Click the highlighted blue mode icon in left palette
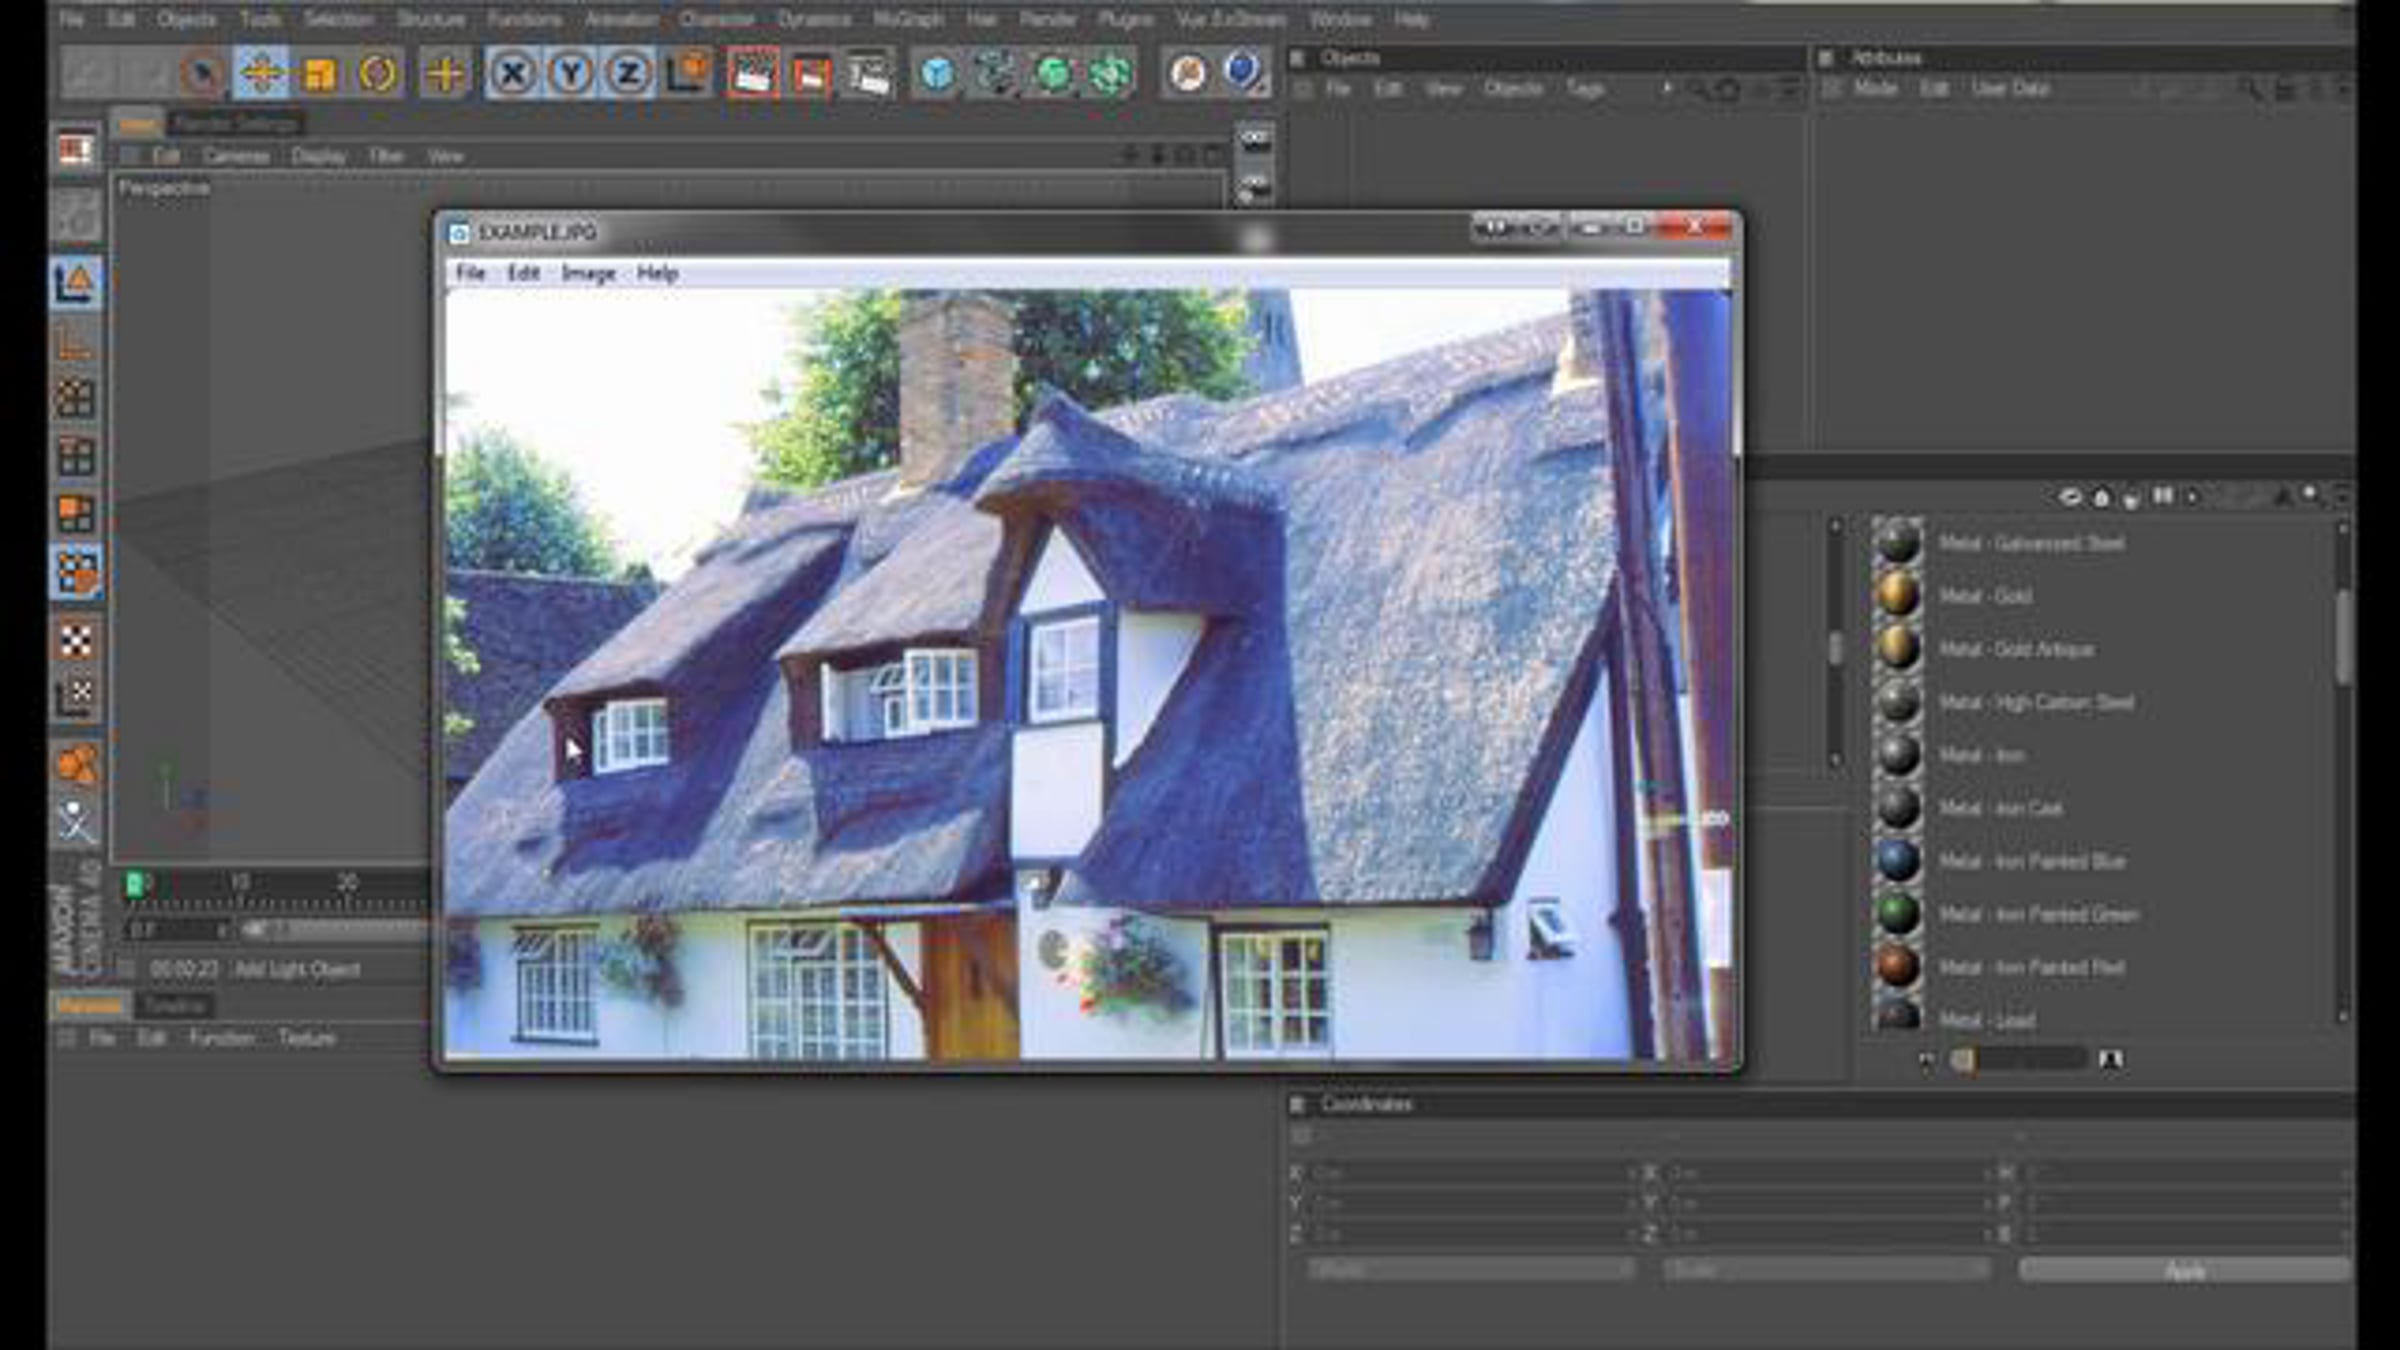Image resolution: width=2400 pixels, height=1350 pixels. click(76, 573)
